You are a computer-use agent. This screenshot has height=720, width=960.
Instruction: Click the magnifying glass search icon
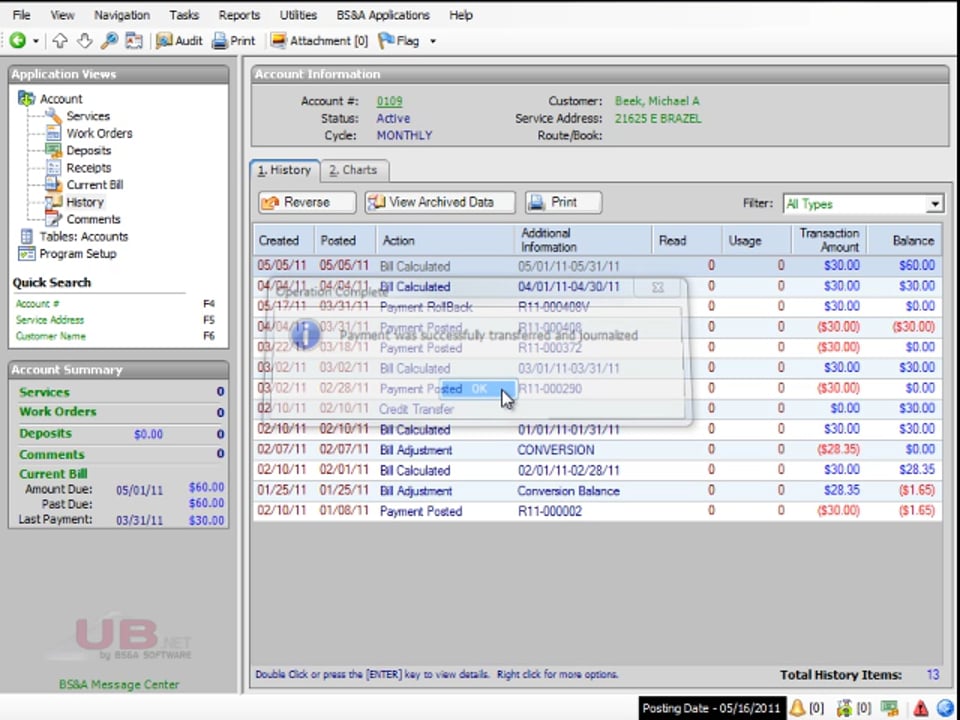[x=109, y=41]
